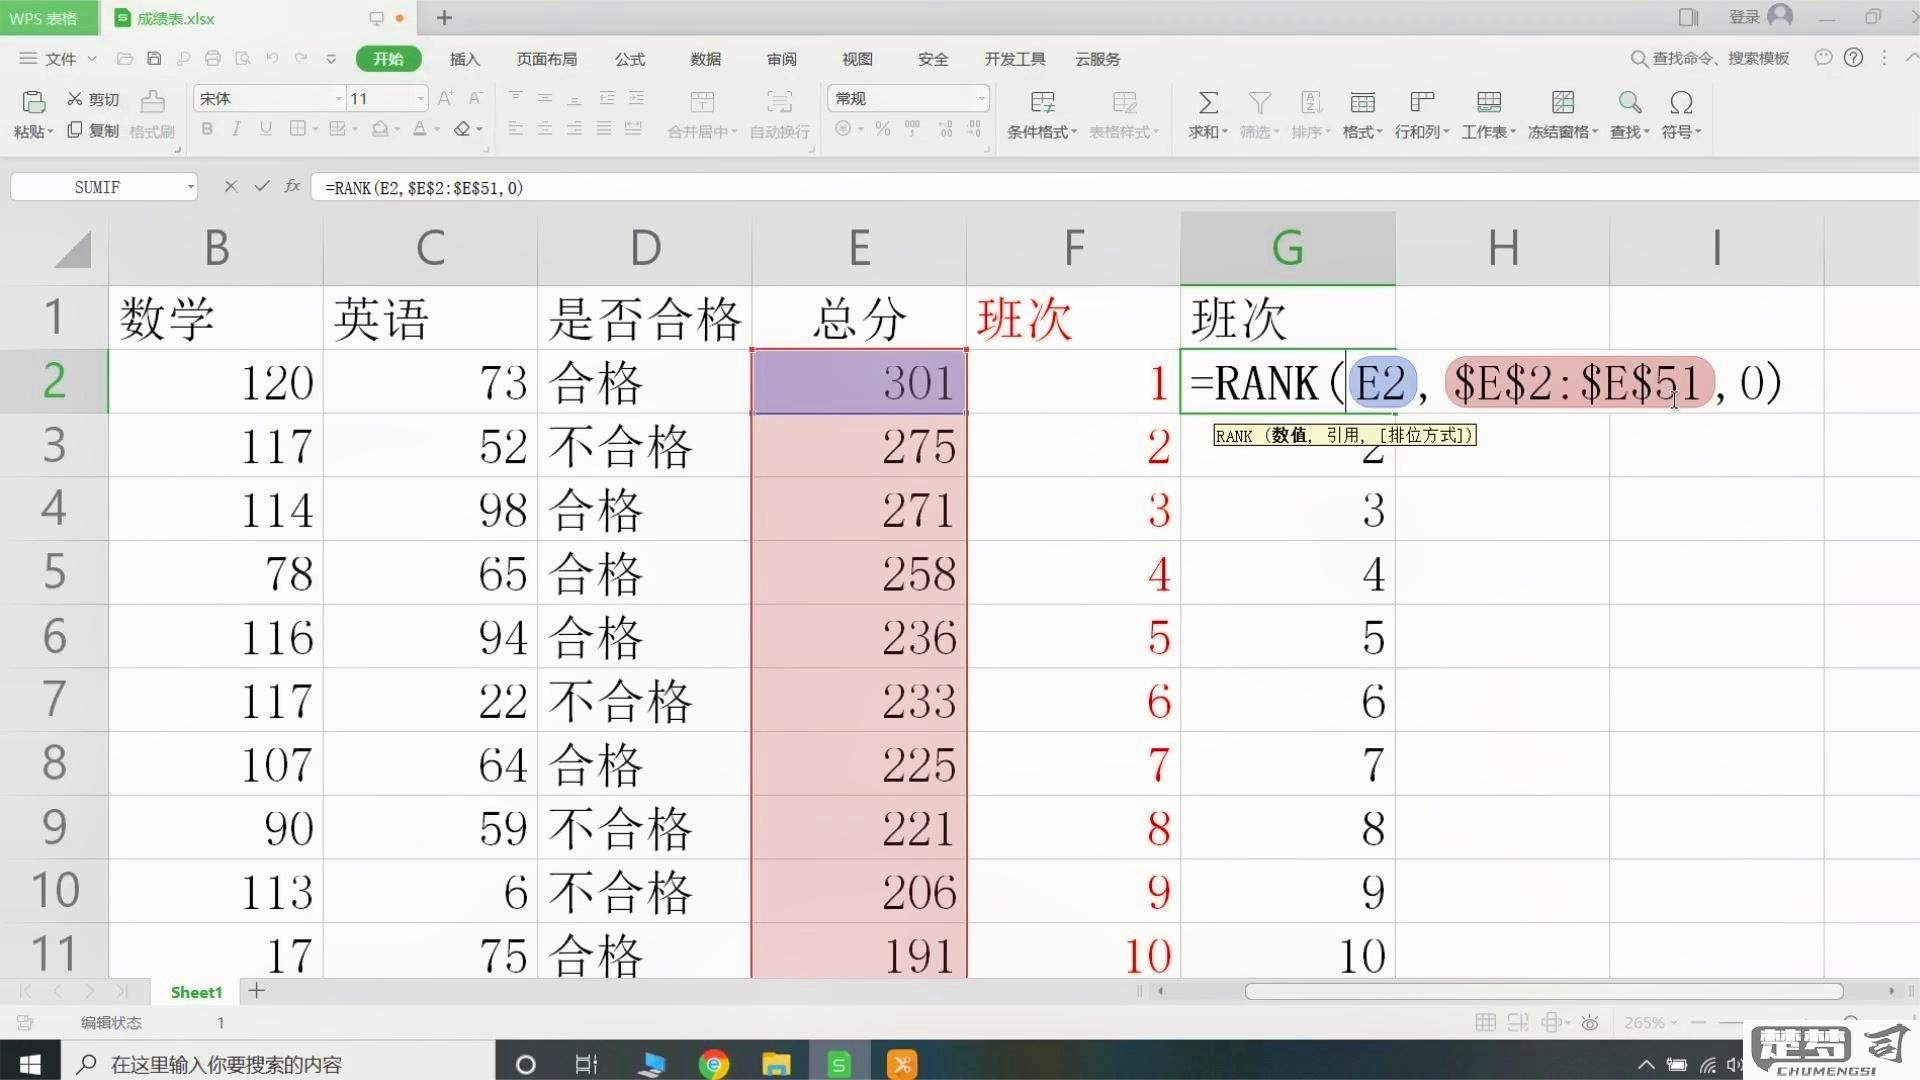
Task: Add a new sheet with plus button
Action: coord(257,991)
